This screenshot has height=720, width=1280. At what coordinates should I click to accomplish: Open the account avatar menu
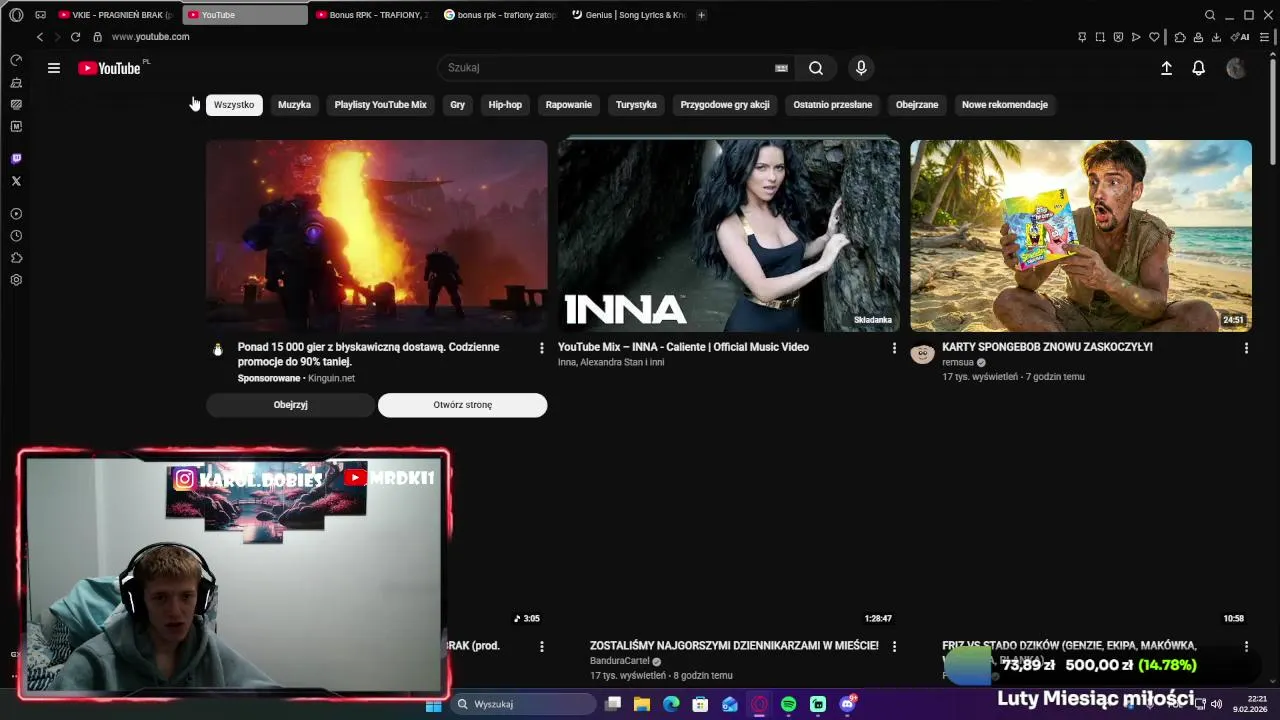point(1236,68)
